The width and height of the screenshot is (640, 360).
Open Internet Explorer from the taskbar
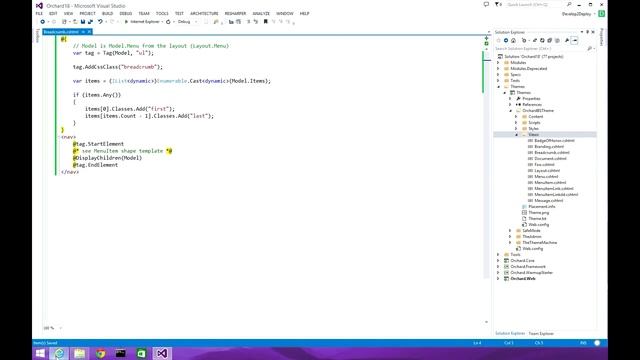point(59,353)
